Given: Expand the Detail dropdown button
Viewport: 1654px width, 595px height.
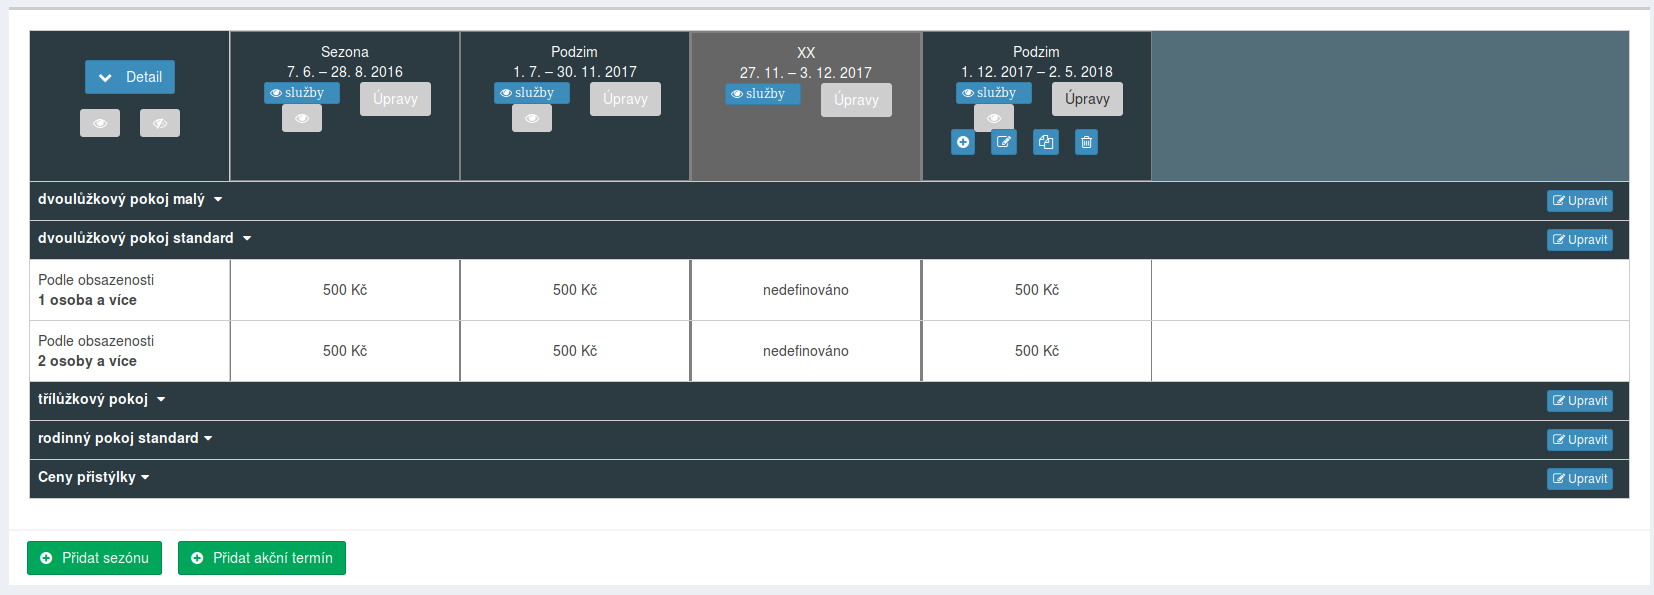Looking at the screenshot, I should 130,77.
